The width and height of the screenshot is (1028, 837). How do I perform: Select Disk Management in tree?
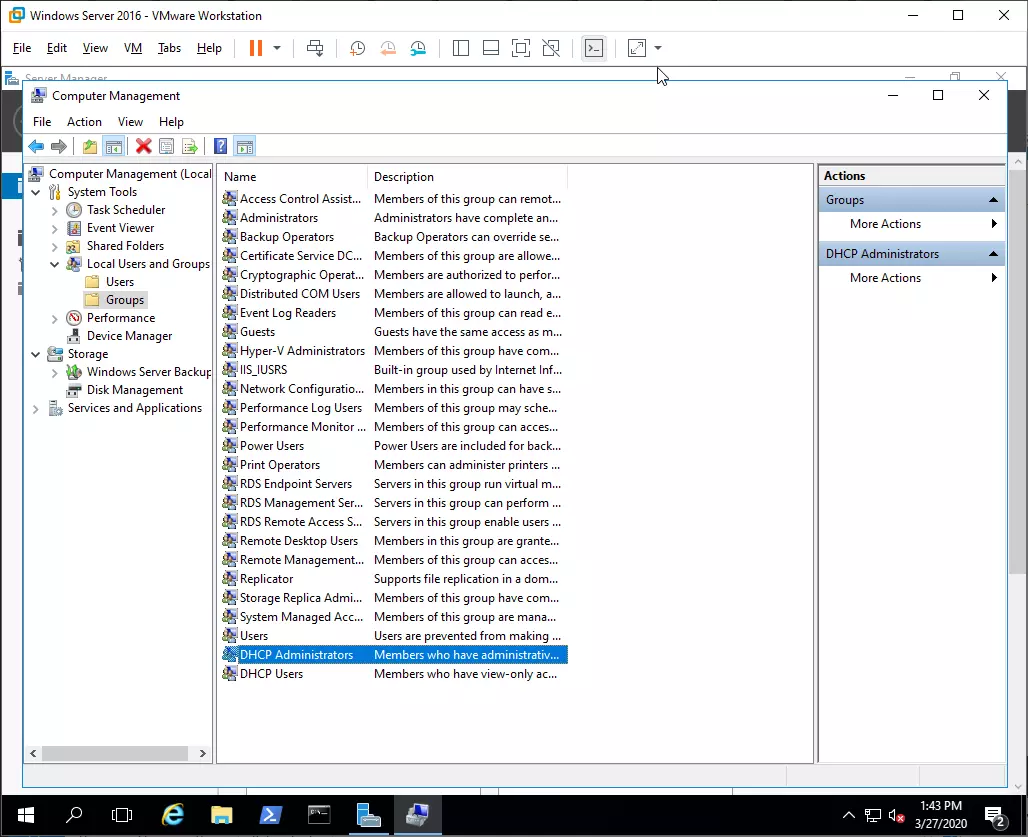[134, 390]
